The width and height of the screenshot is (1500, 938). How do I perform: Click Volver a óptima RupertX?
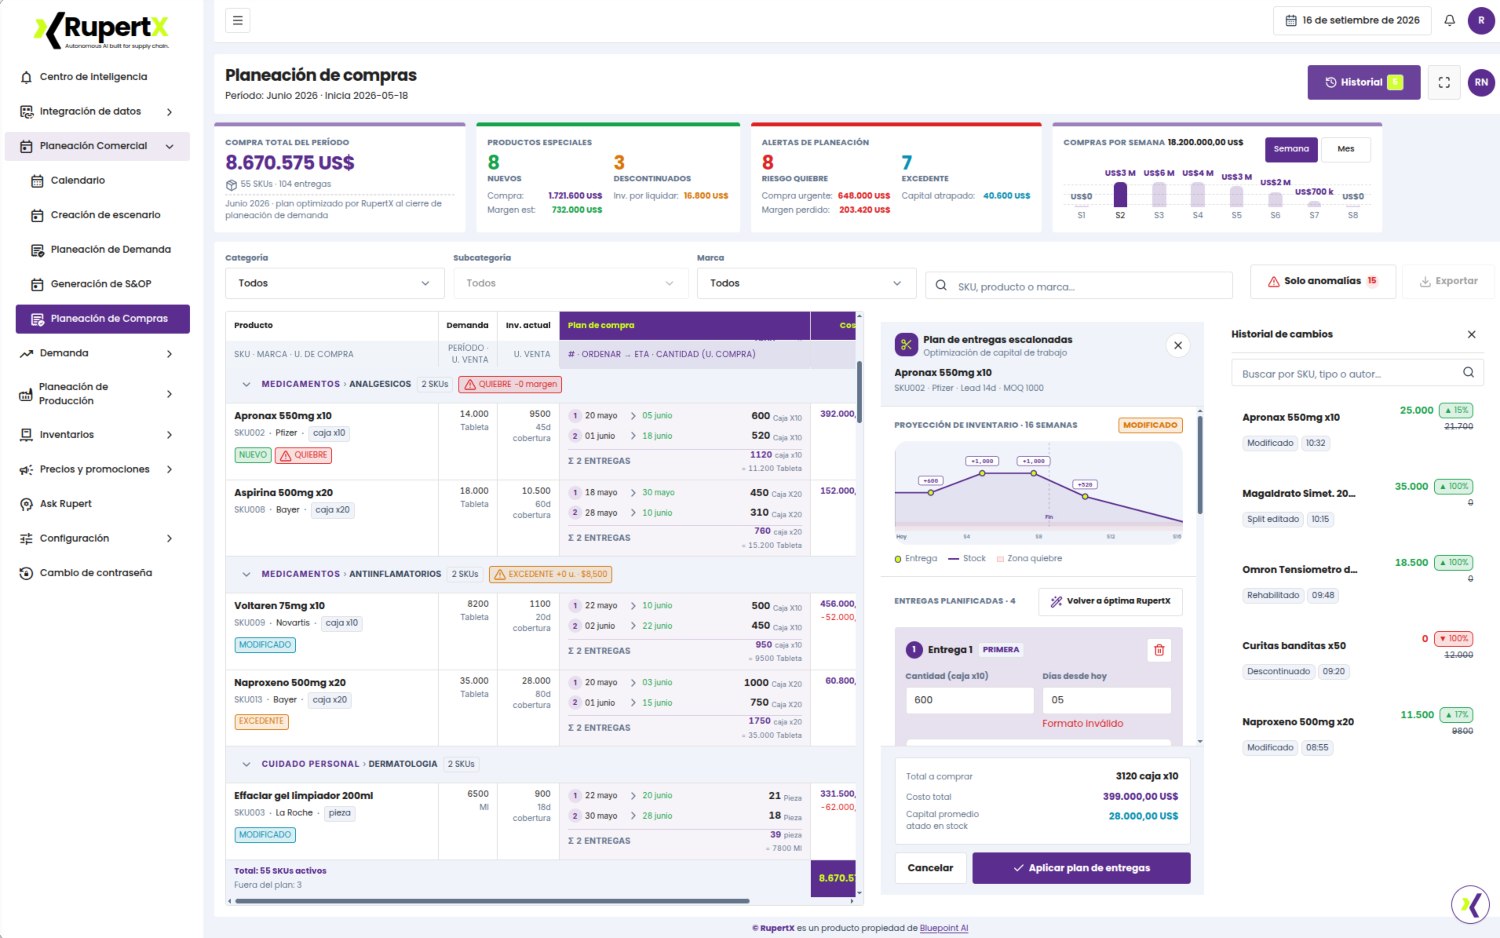1110,601
